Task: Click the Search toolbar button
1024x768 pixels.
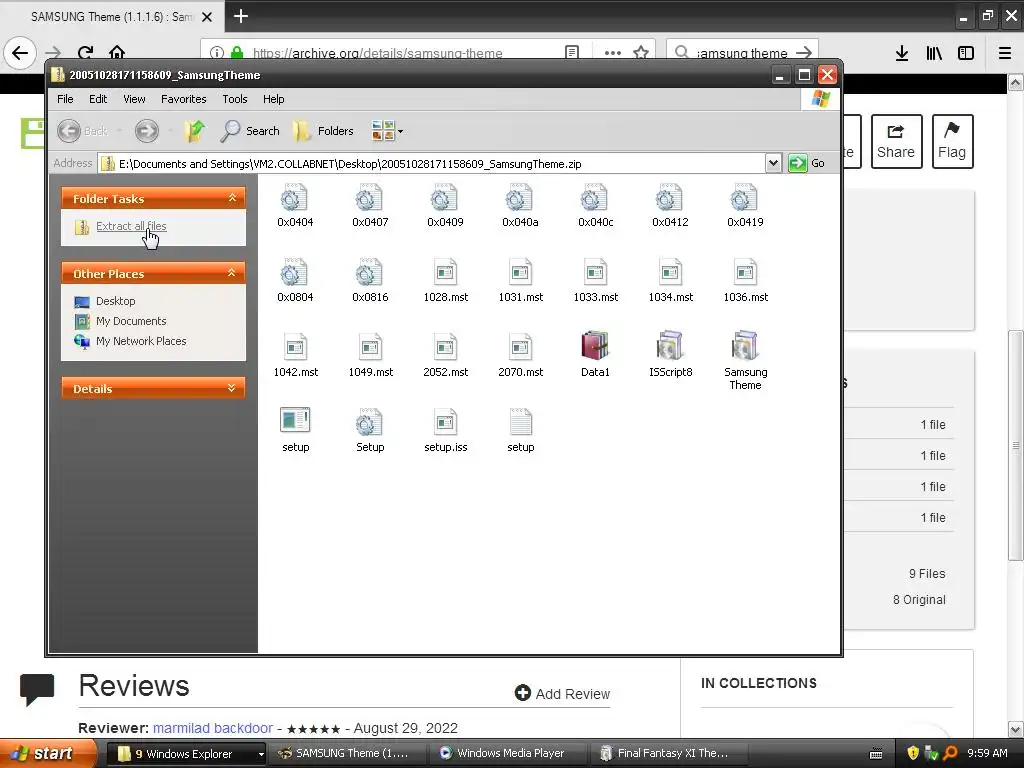Action: pyautogui.click(x=250, y=131)
